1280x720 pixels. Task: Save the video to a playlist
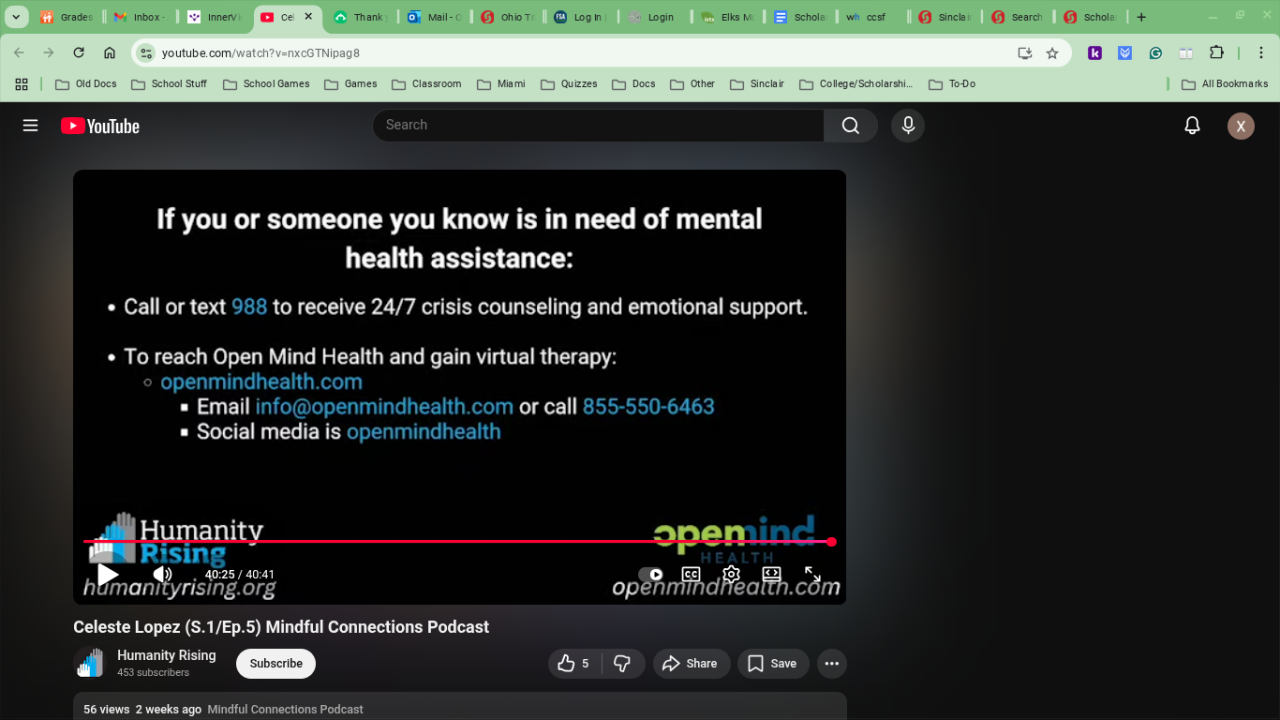click(773, 663)
